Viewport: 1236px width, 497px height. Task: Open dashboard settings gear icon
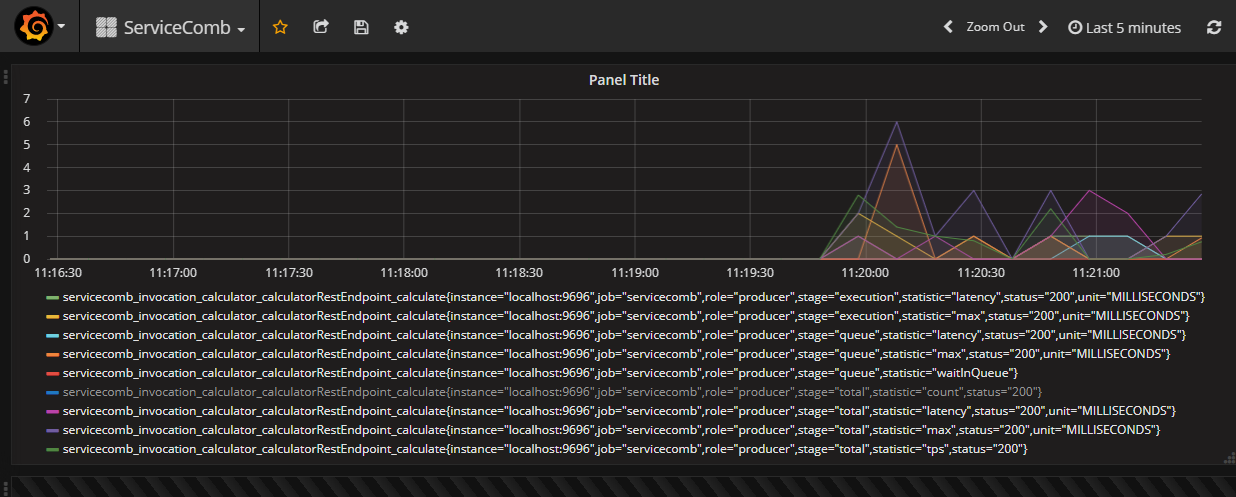point(401,28)
